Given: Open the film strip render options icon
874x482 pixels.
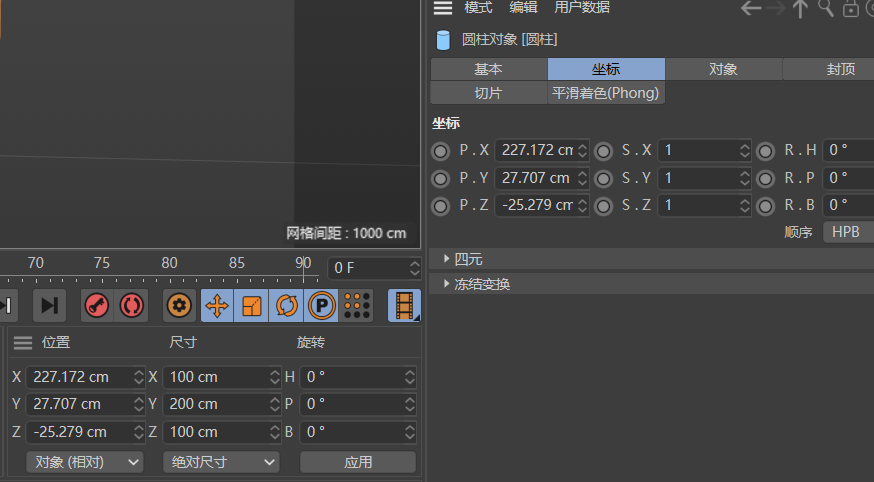Looking at the screenshot, I should point(404,305).
